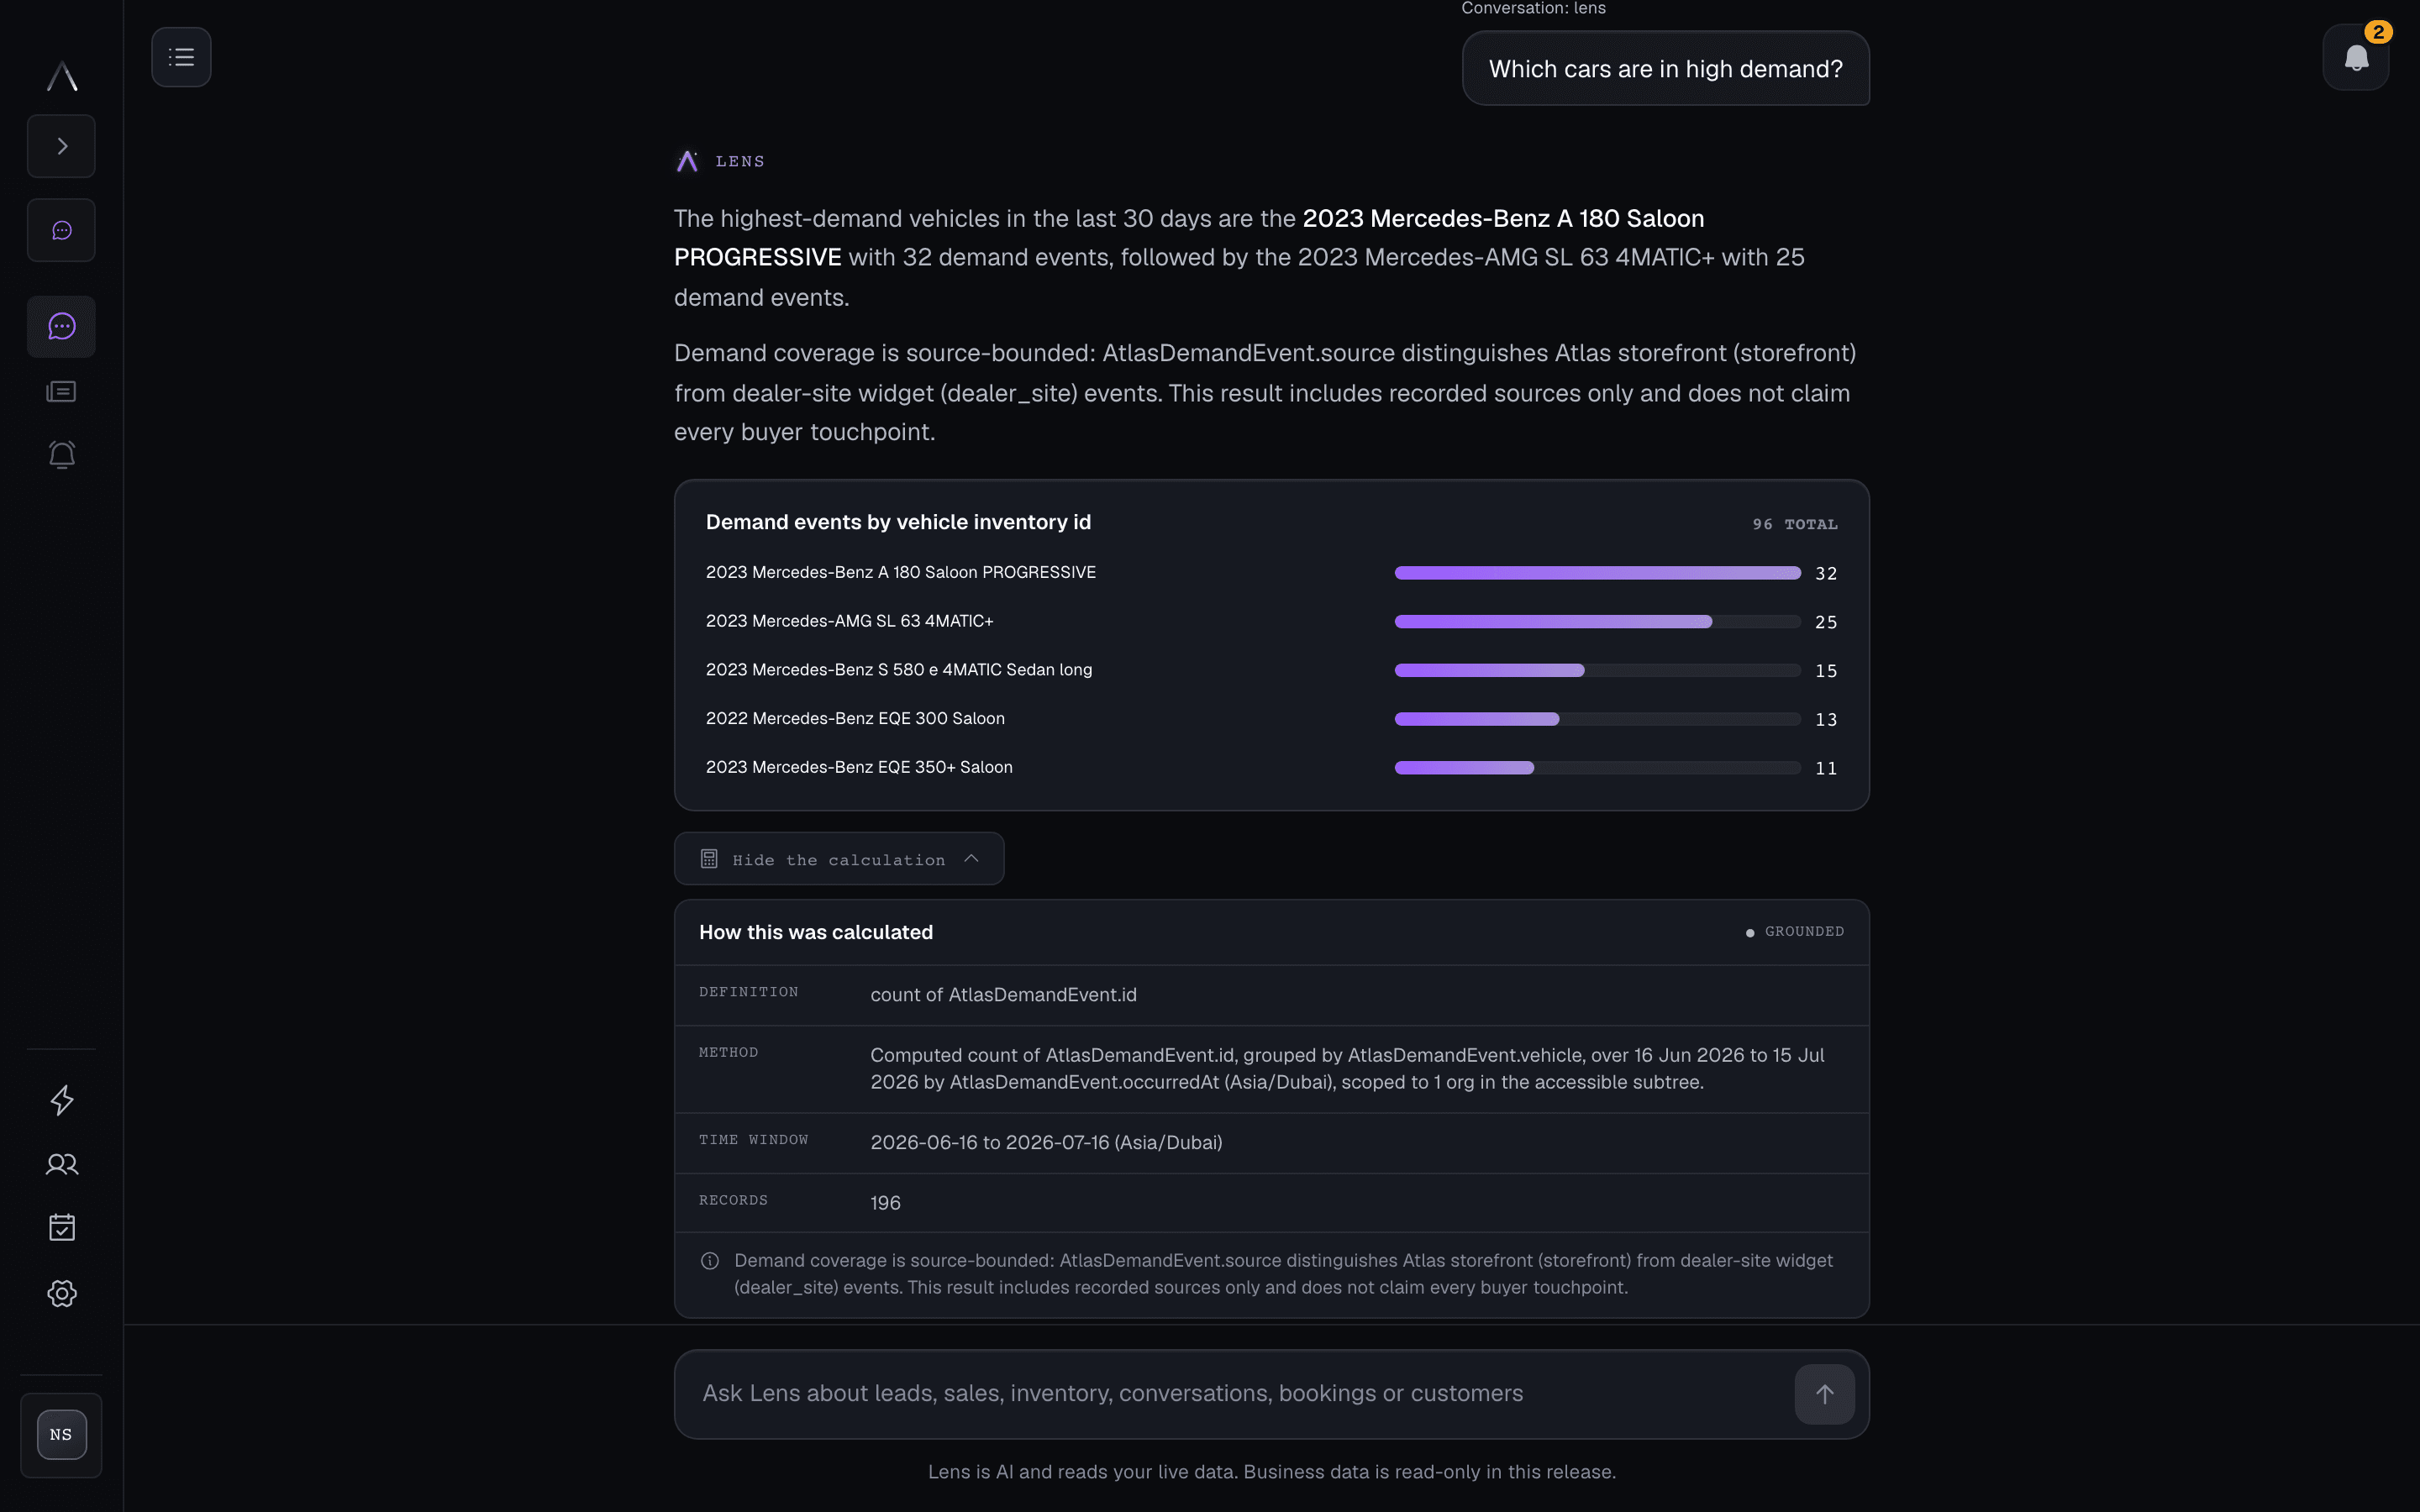Screen dimensions: 2420x1512
Task: Select row 2023 Mercedes-AMG SL 63 4MATIC+
Action: tap(1271, 621)
